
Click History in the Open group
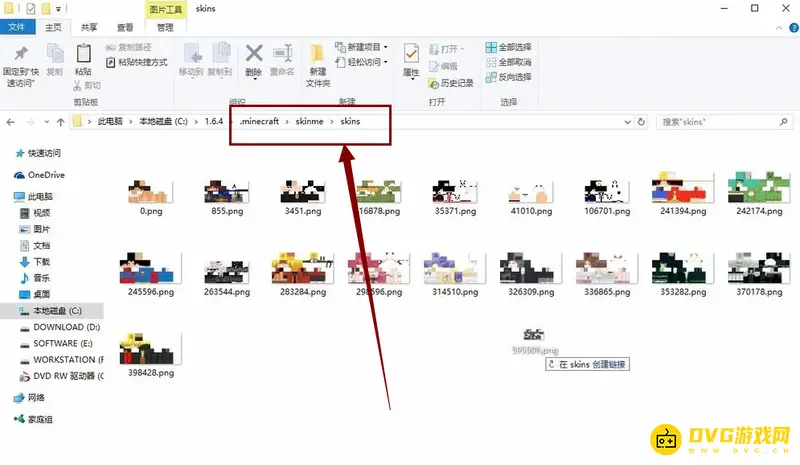coord(450,83)
